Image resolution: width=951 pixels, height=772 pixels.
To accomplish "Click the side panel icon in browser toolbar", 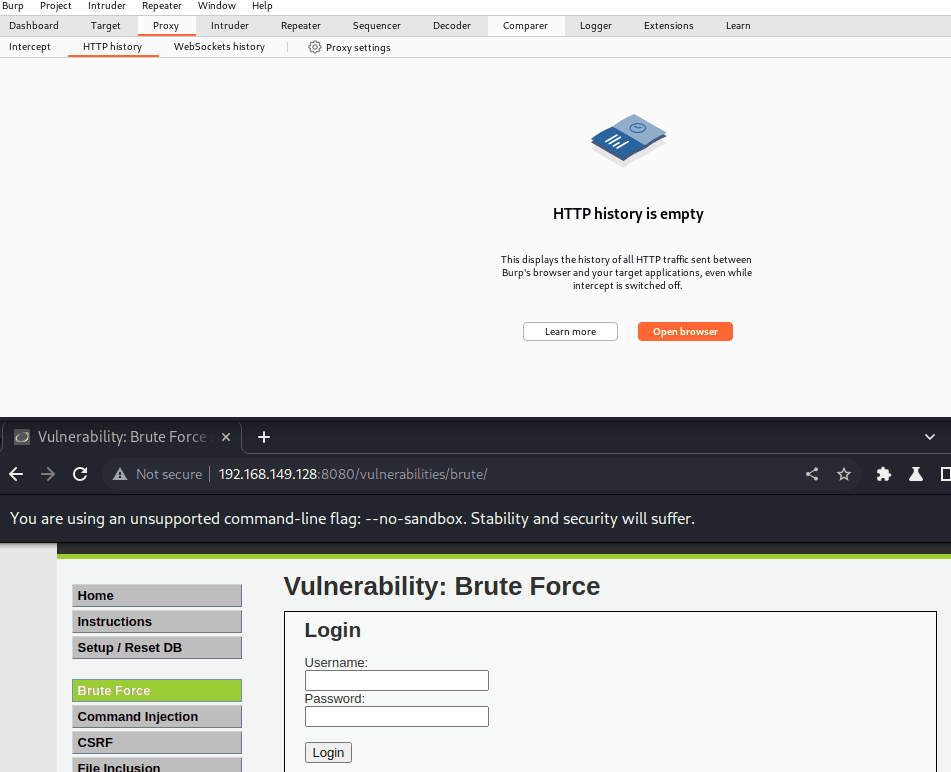I will pyautogui.click(x=946, y=474).
